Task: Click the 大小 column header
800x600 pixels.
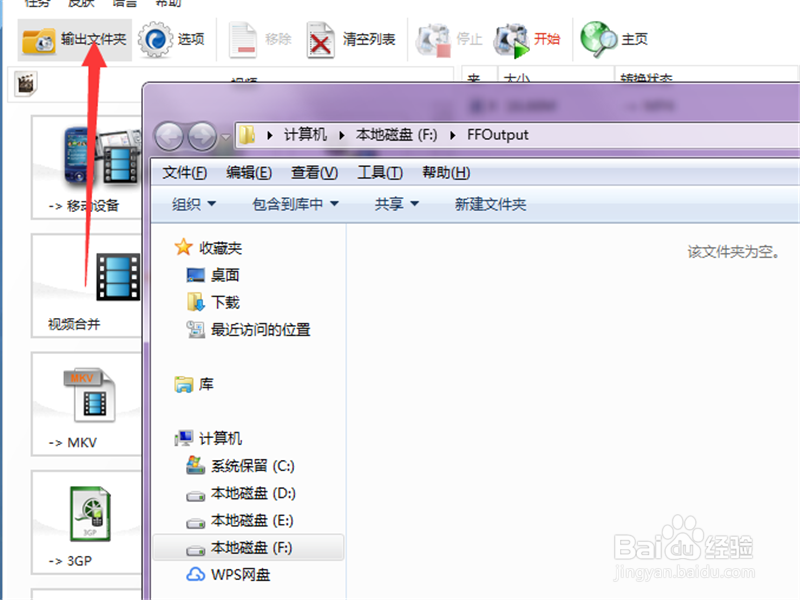Action: point(517,78)
